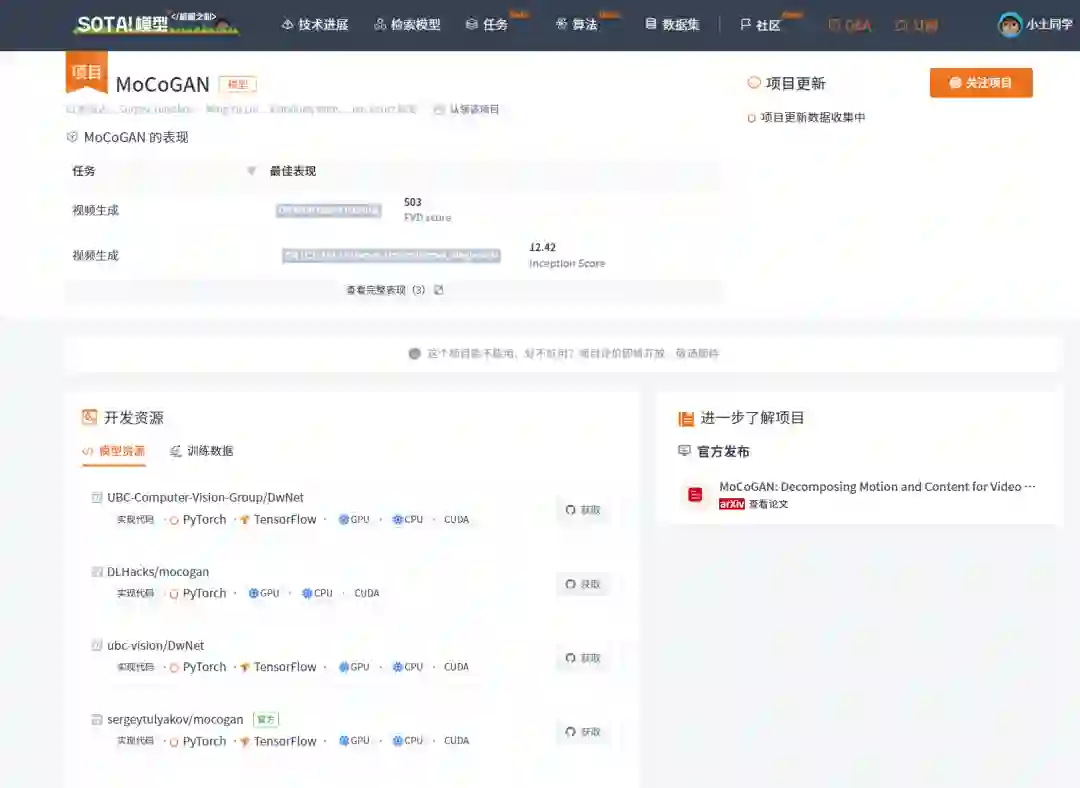Click the 关注项目 orange button
The image size is (1080, 788).
[981, 83]
